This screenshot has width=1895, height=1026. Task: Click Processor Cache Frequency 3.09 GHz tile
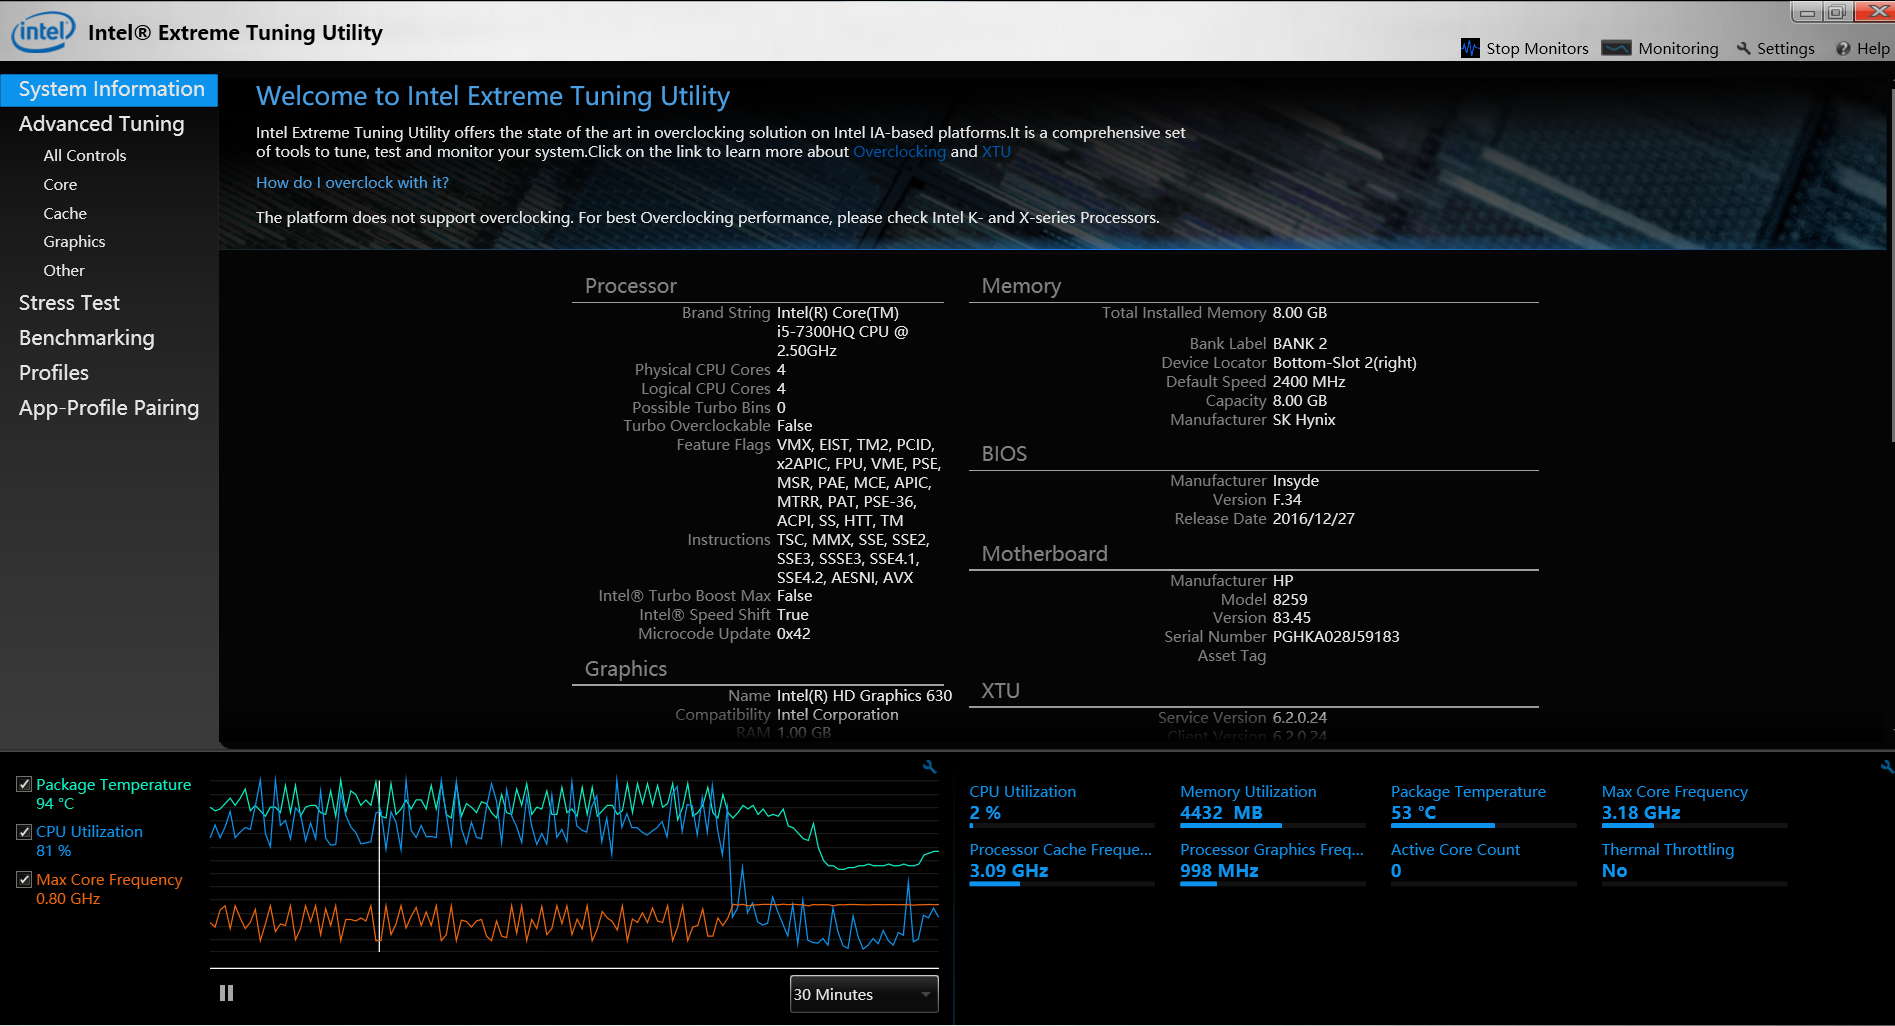[x=1061, y=862]
